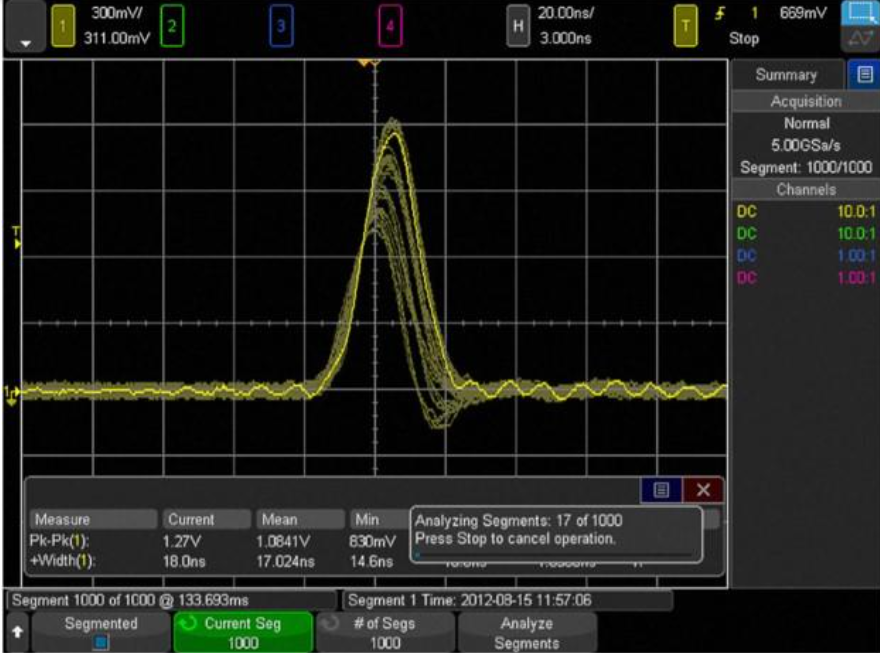Viewport: 880px width, 653px height.
Task: Click the 17.024ns mean width value
Action: click(x=285, y=561)
